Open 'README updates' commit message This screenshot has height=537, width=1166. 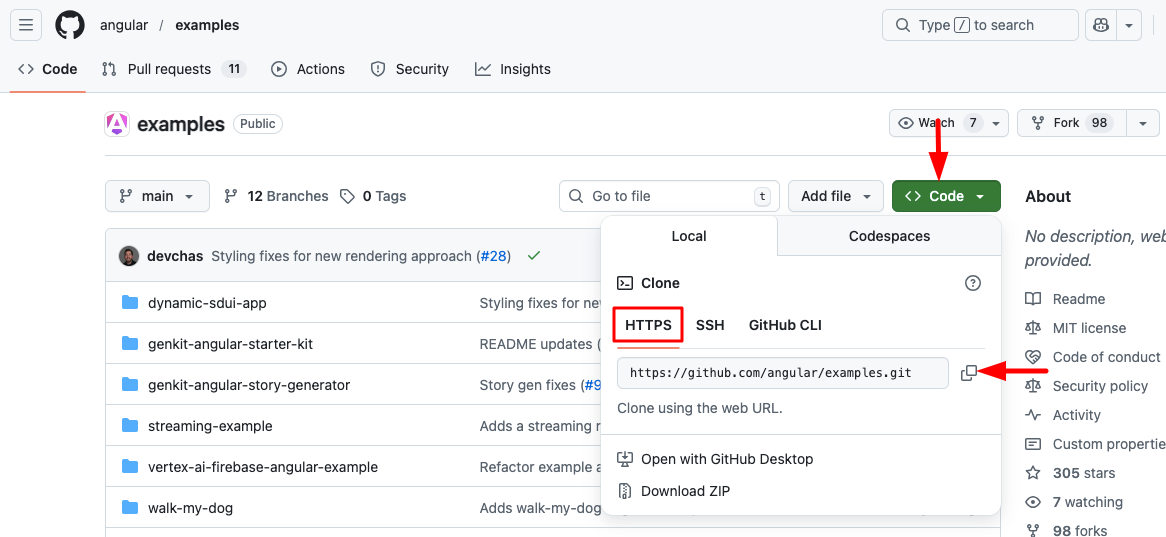tap(536, 344)
